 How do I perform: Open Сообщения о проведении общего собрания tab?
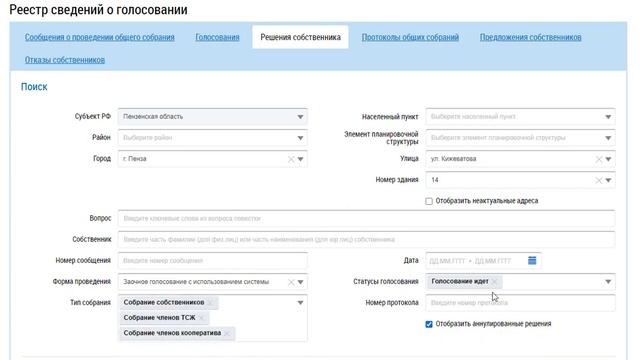[x=100, y=37]
